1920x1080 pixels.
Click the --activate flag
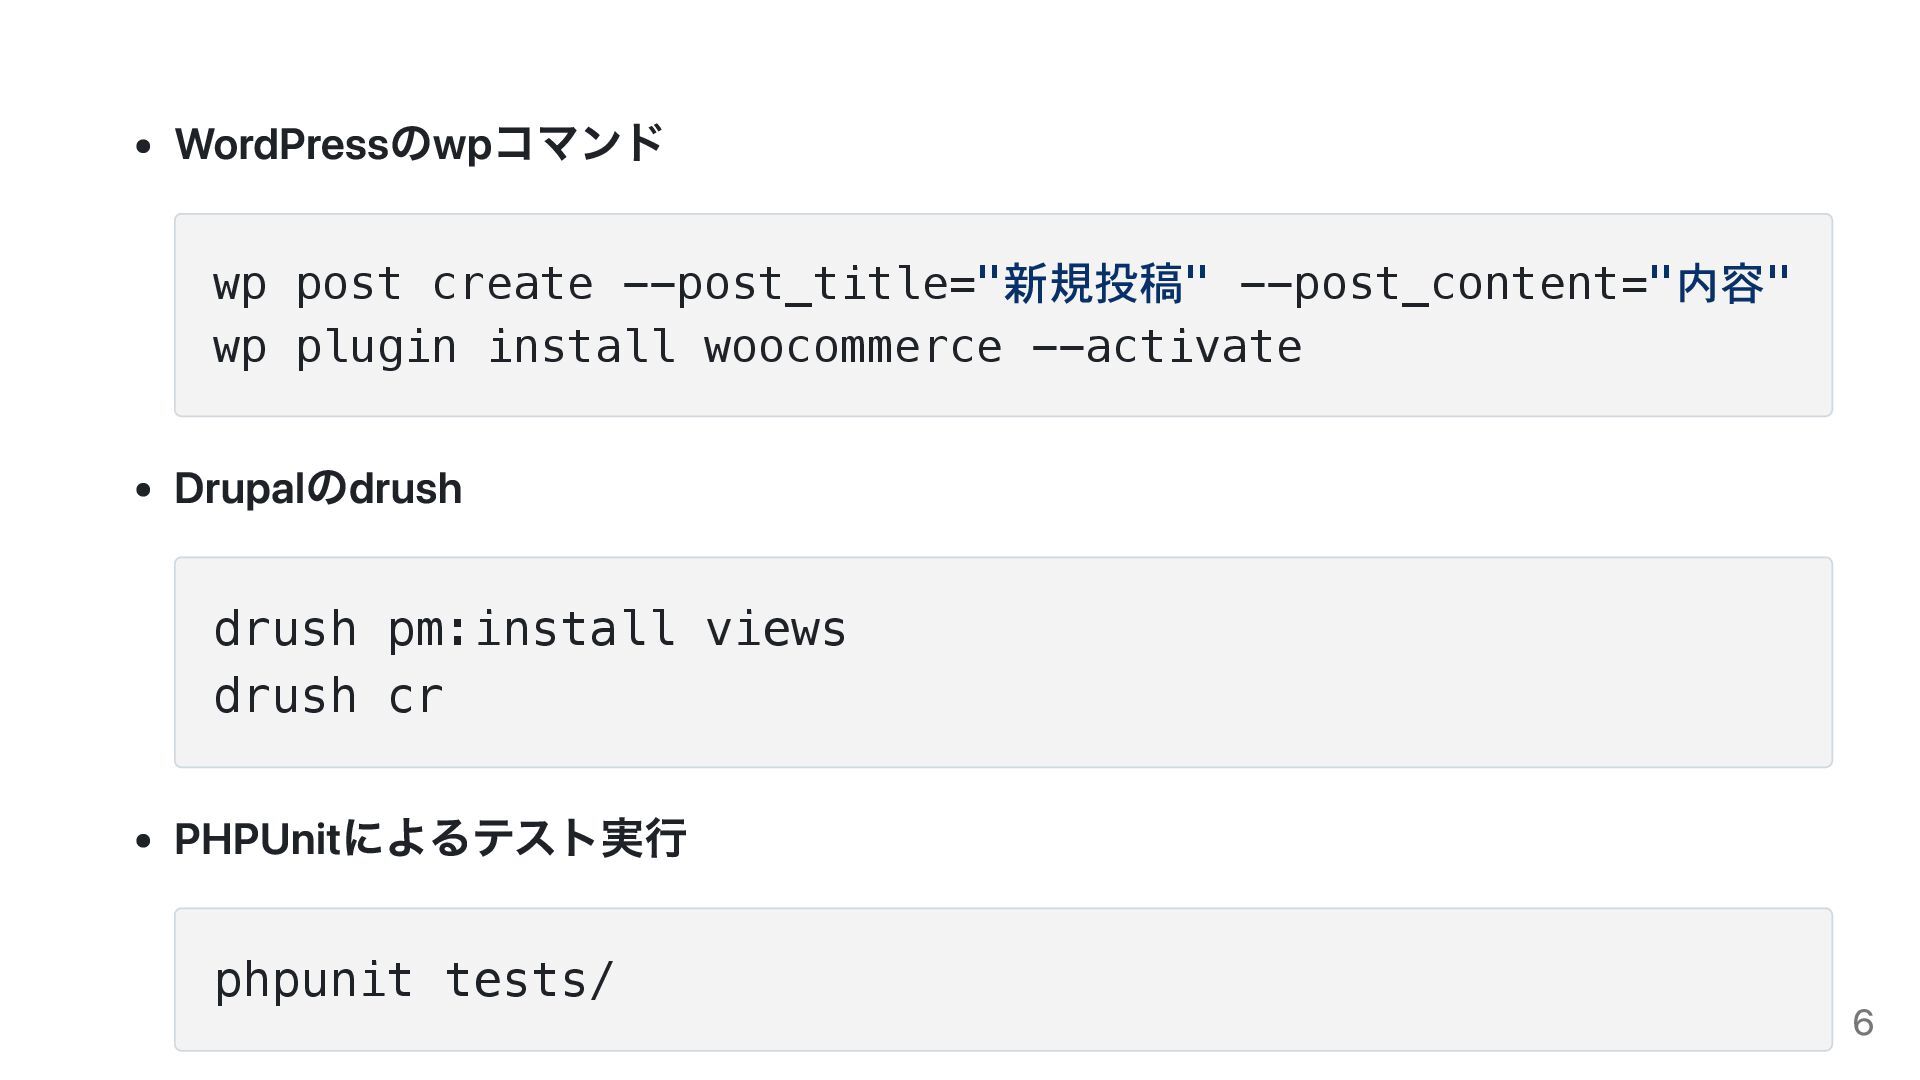click(x=1166, y=348)
